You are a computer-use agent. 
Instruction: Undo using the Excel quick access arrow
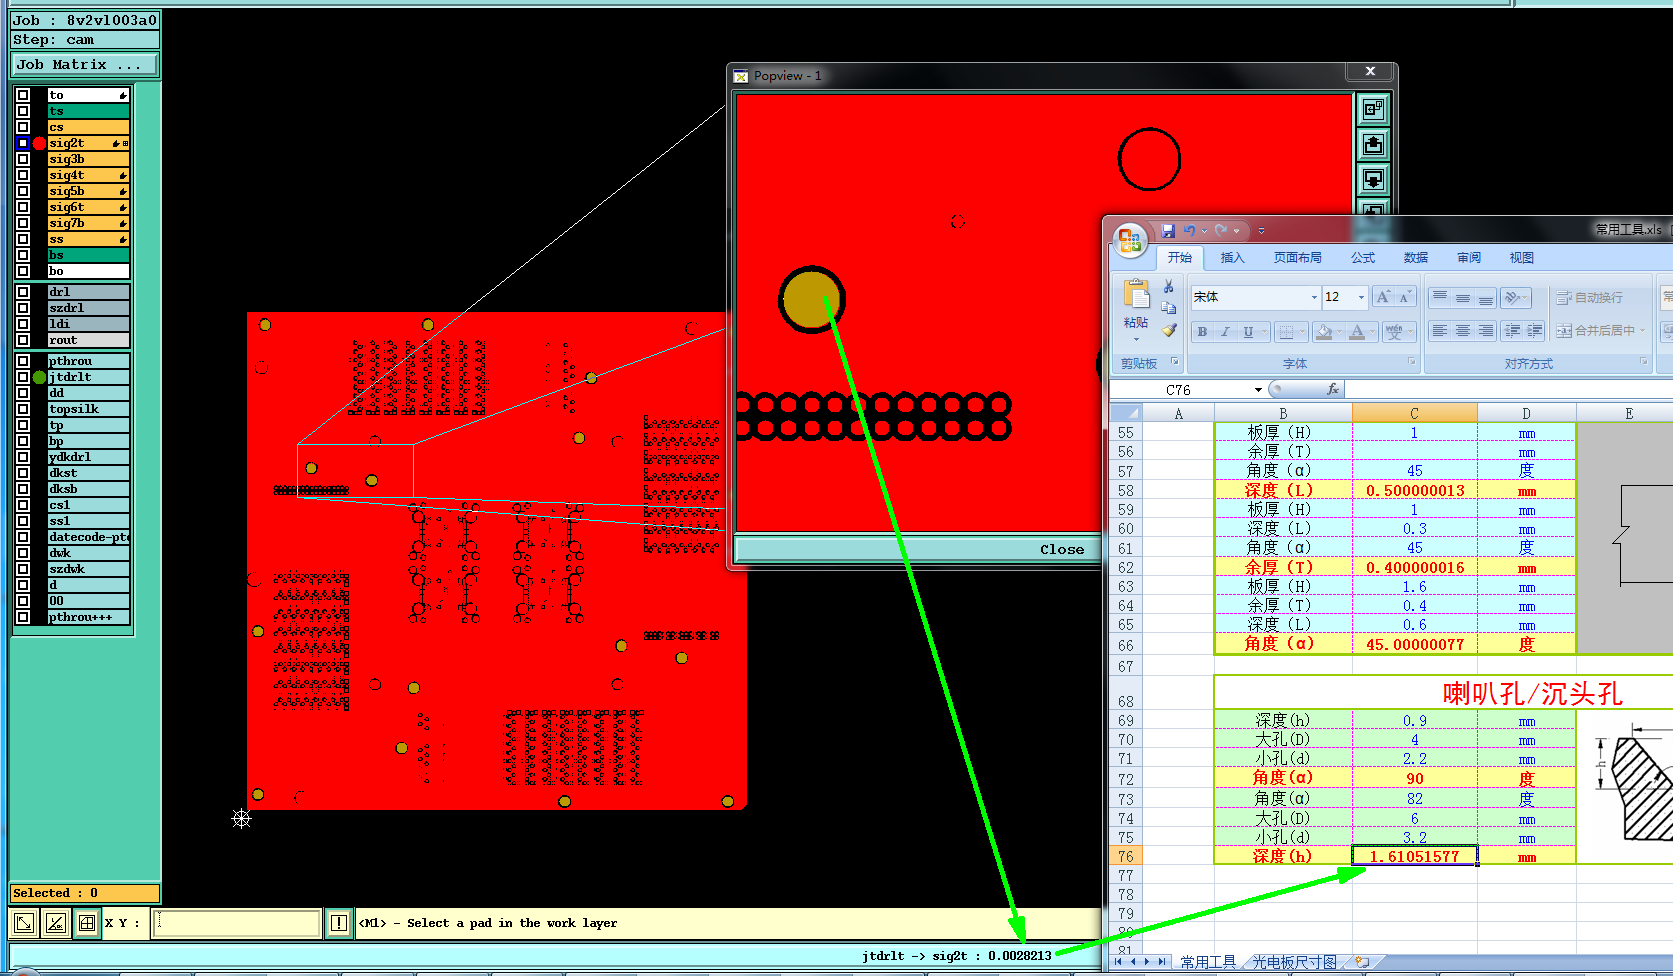1189,231
